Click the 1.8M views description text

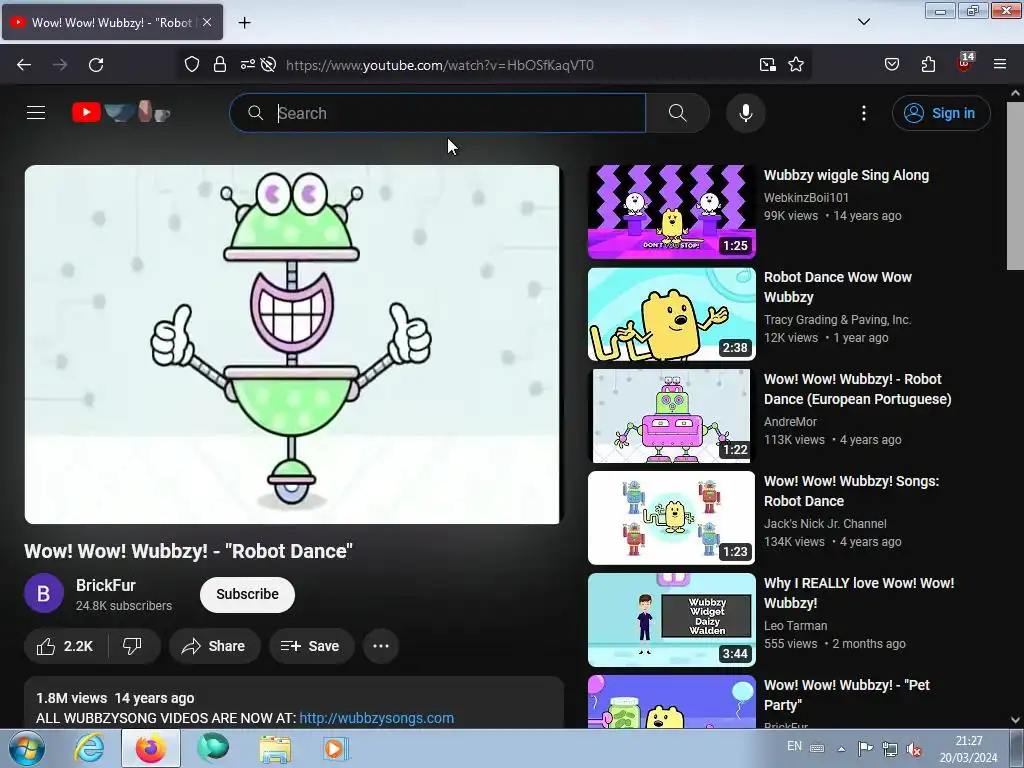coord(71,698)
